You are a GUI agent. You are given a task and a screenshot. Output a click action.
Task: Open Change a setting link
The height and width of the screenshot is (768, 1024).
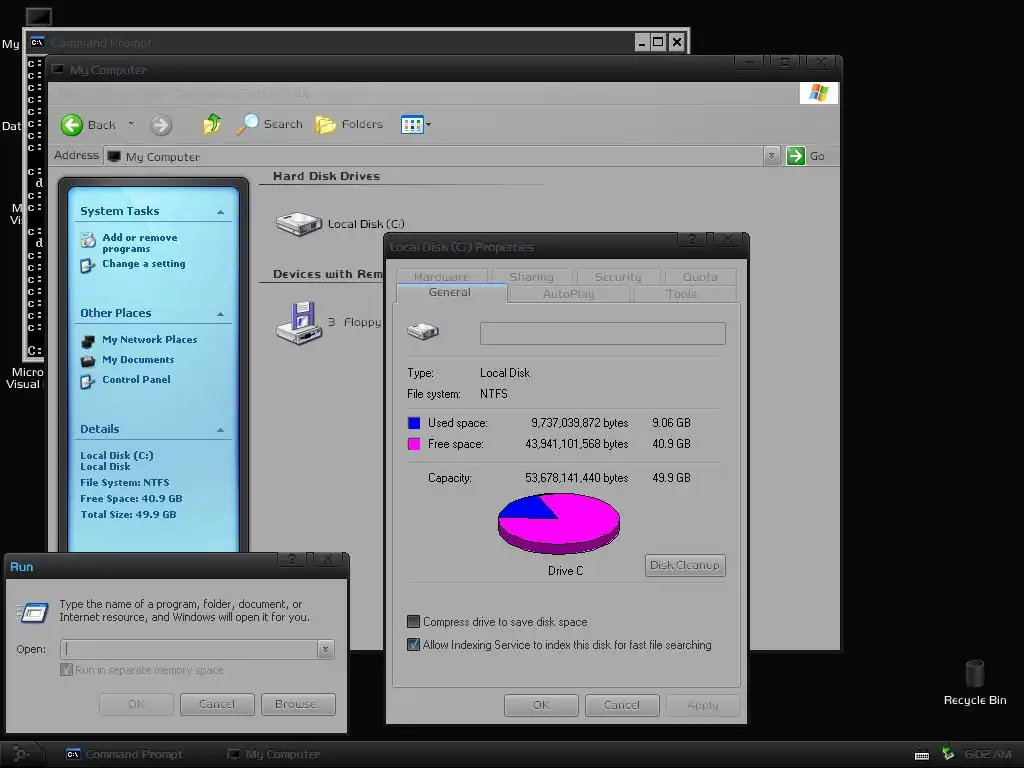tap(144, 264)
